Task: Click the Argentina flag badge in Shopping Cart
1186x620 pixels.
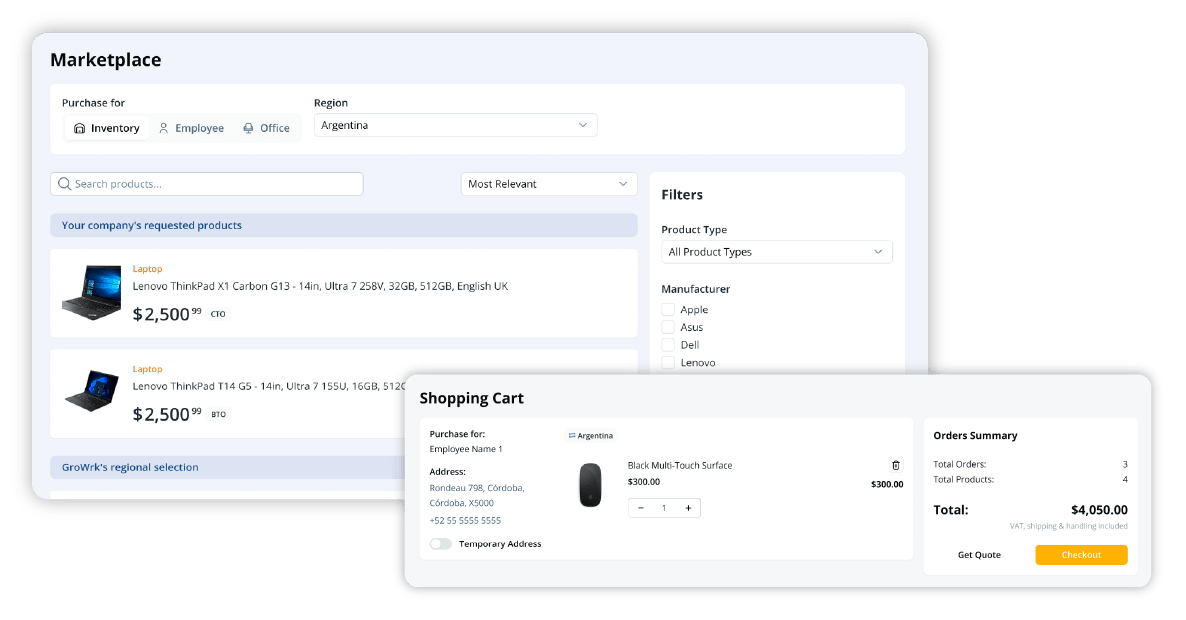Action: coord(591,435)
